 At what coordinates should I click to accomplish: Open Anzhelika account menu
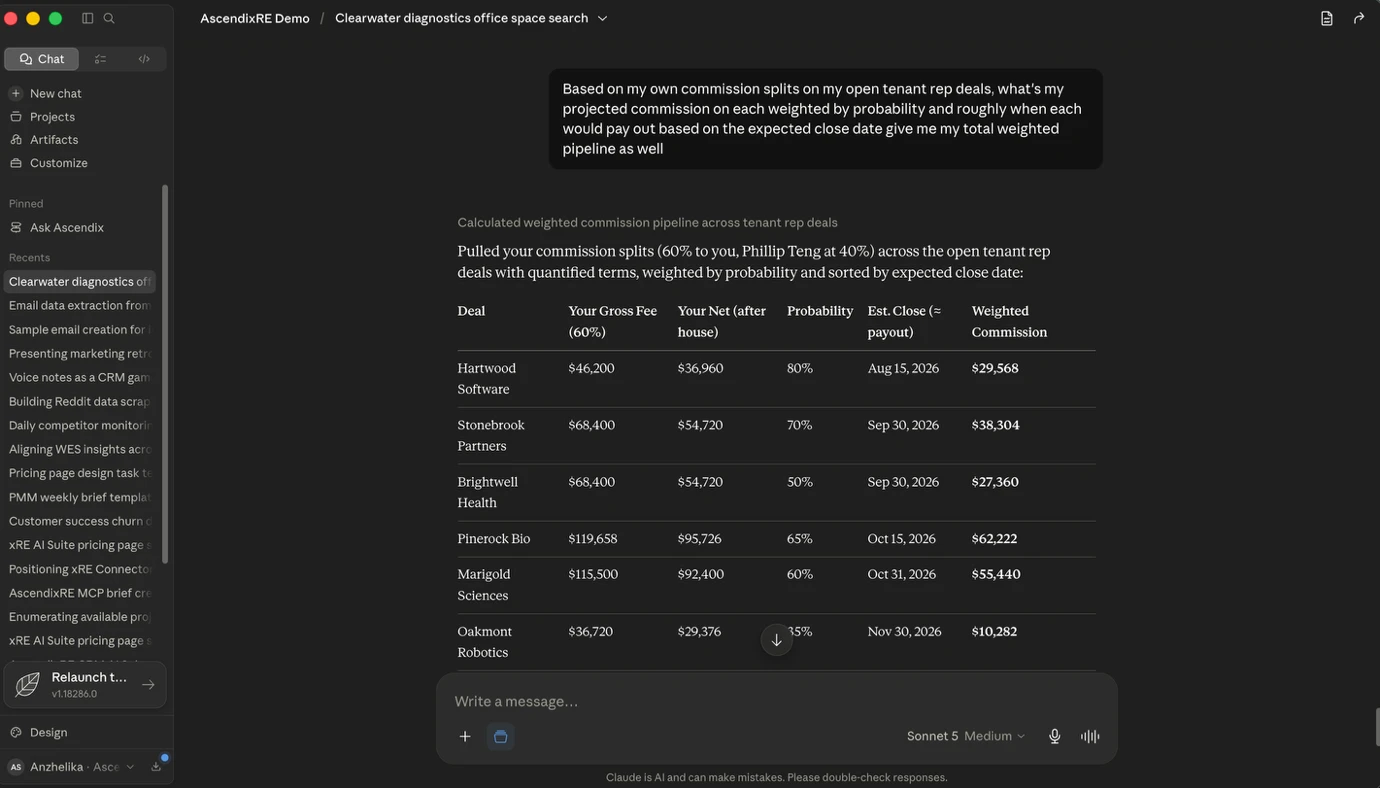pos(71,767)
